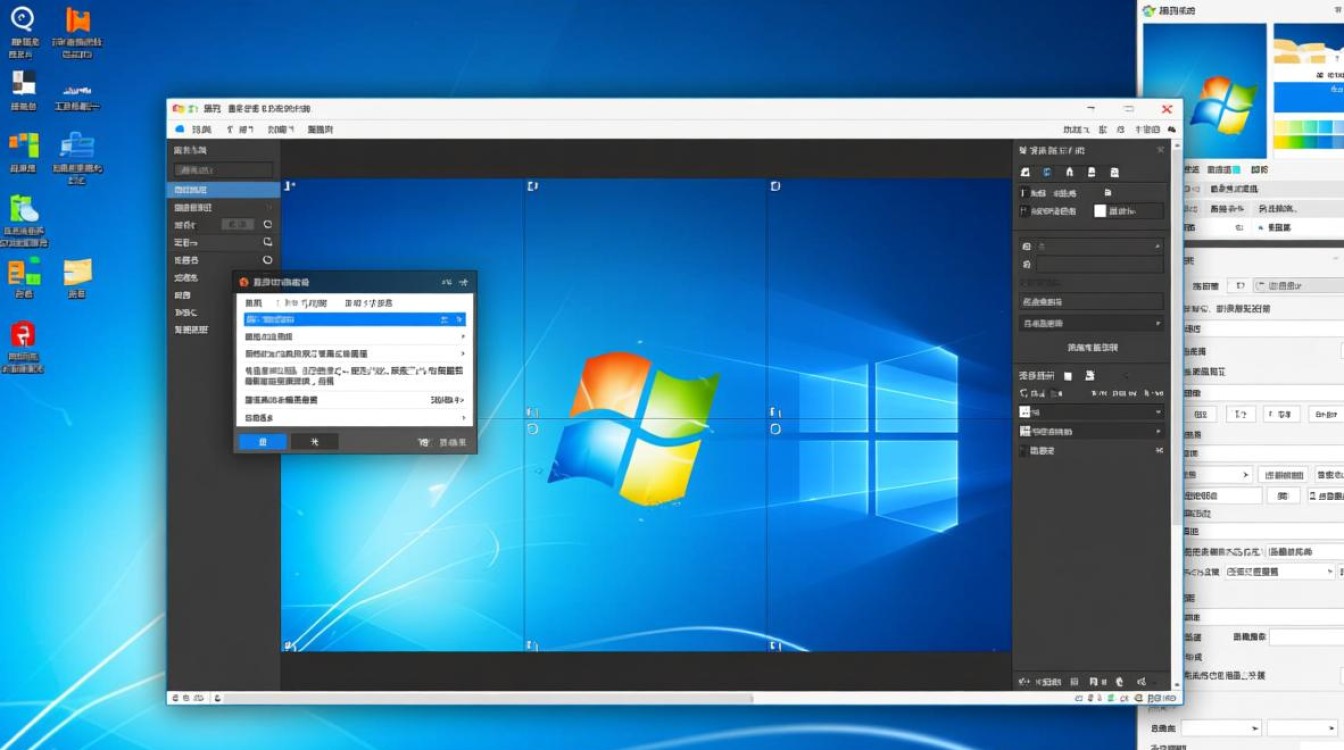Click the top circular refresh icon in left sidebar
This screenshot has width=1344, height=750.
(267, 225)
